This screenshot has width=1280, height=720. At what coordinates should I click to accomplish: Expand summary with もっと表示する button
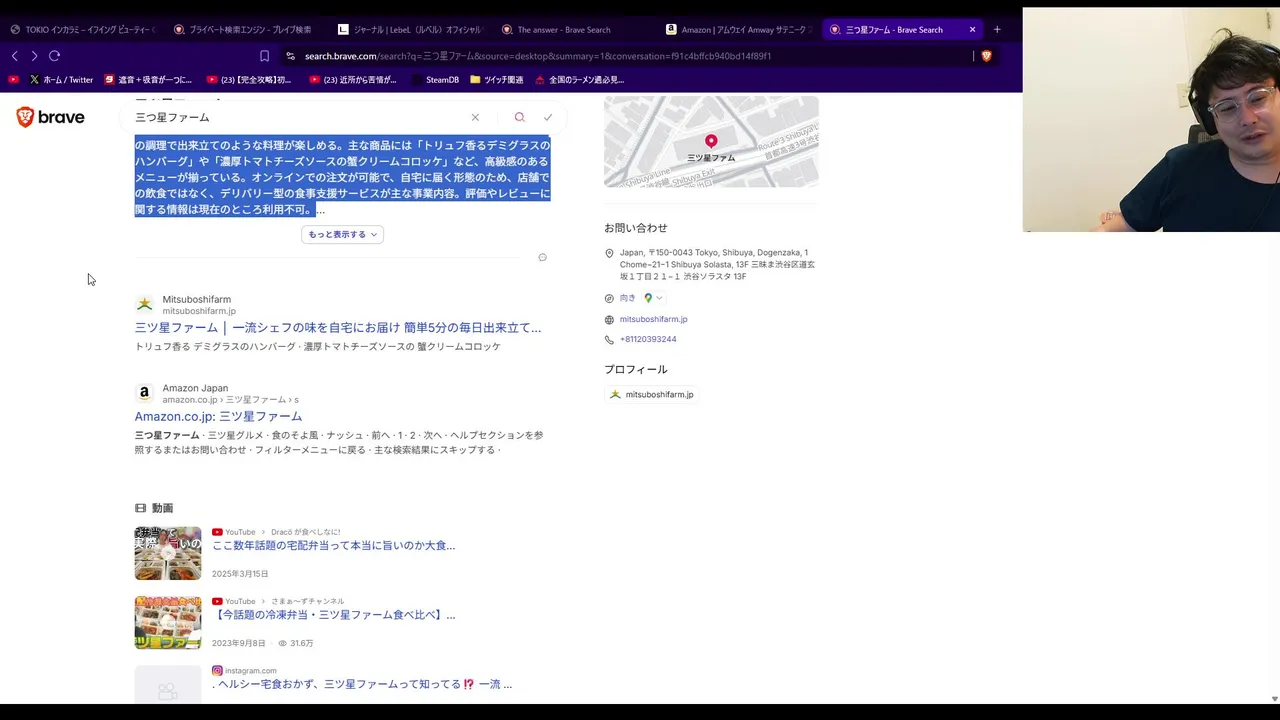[342, 234]
